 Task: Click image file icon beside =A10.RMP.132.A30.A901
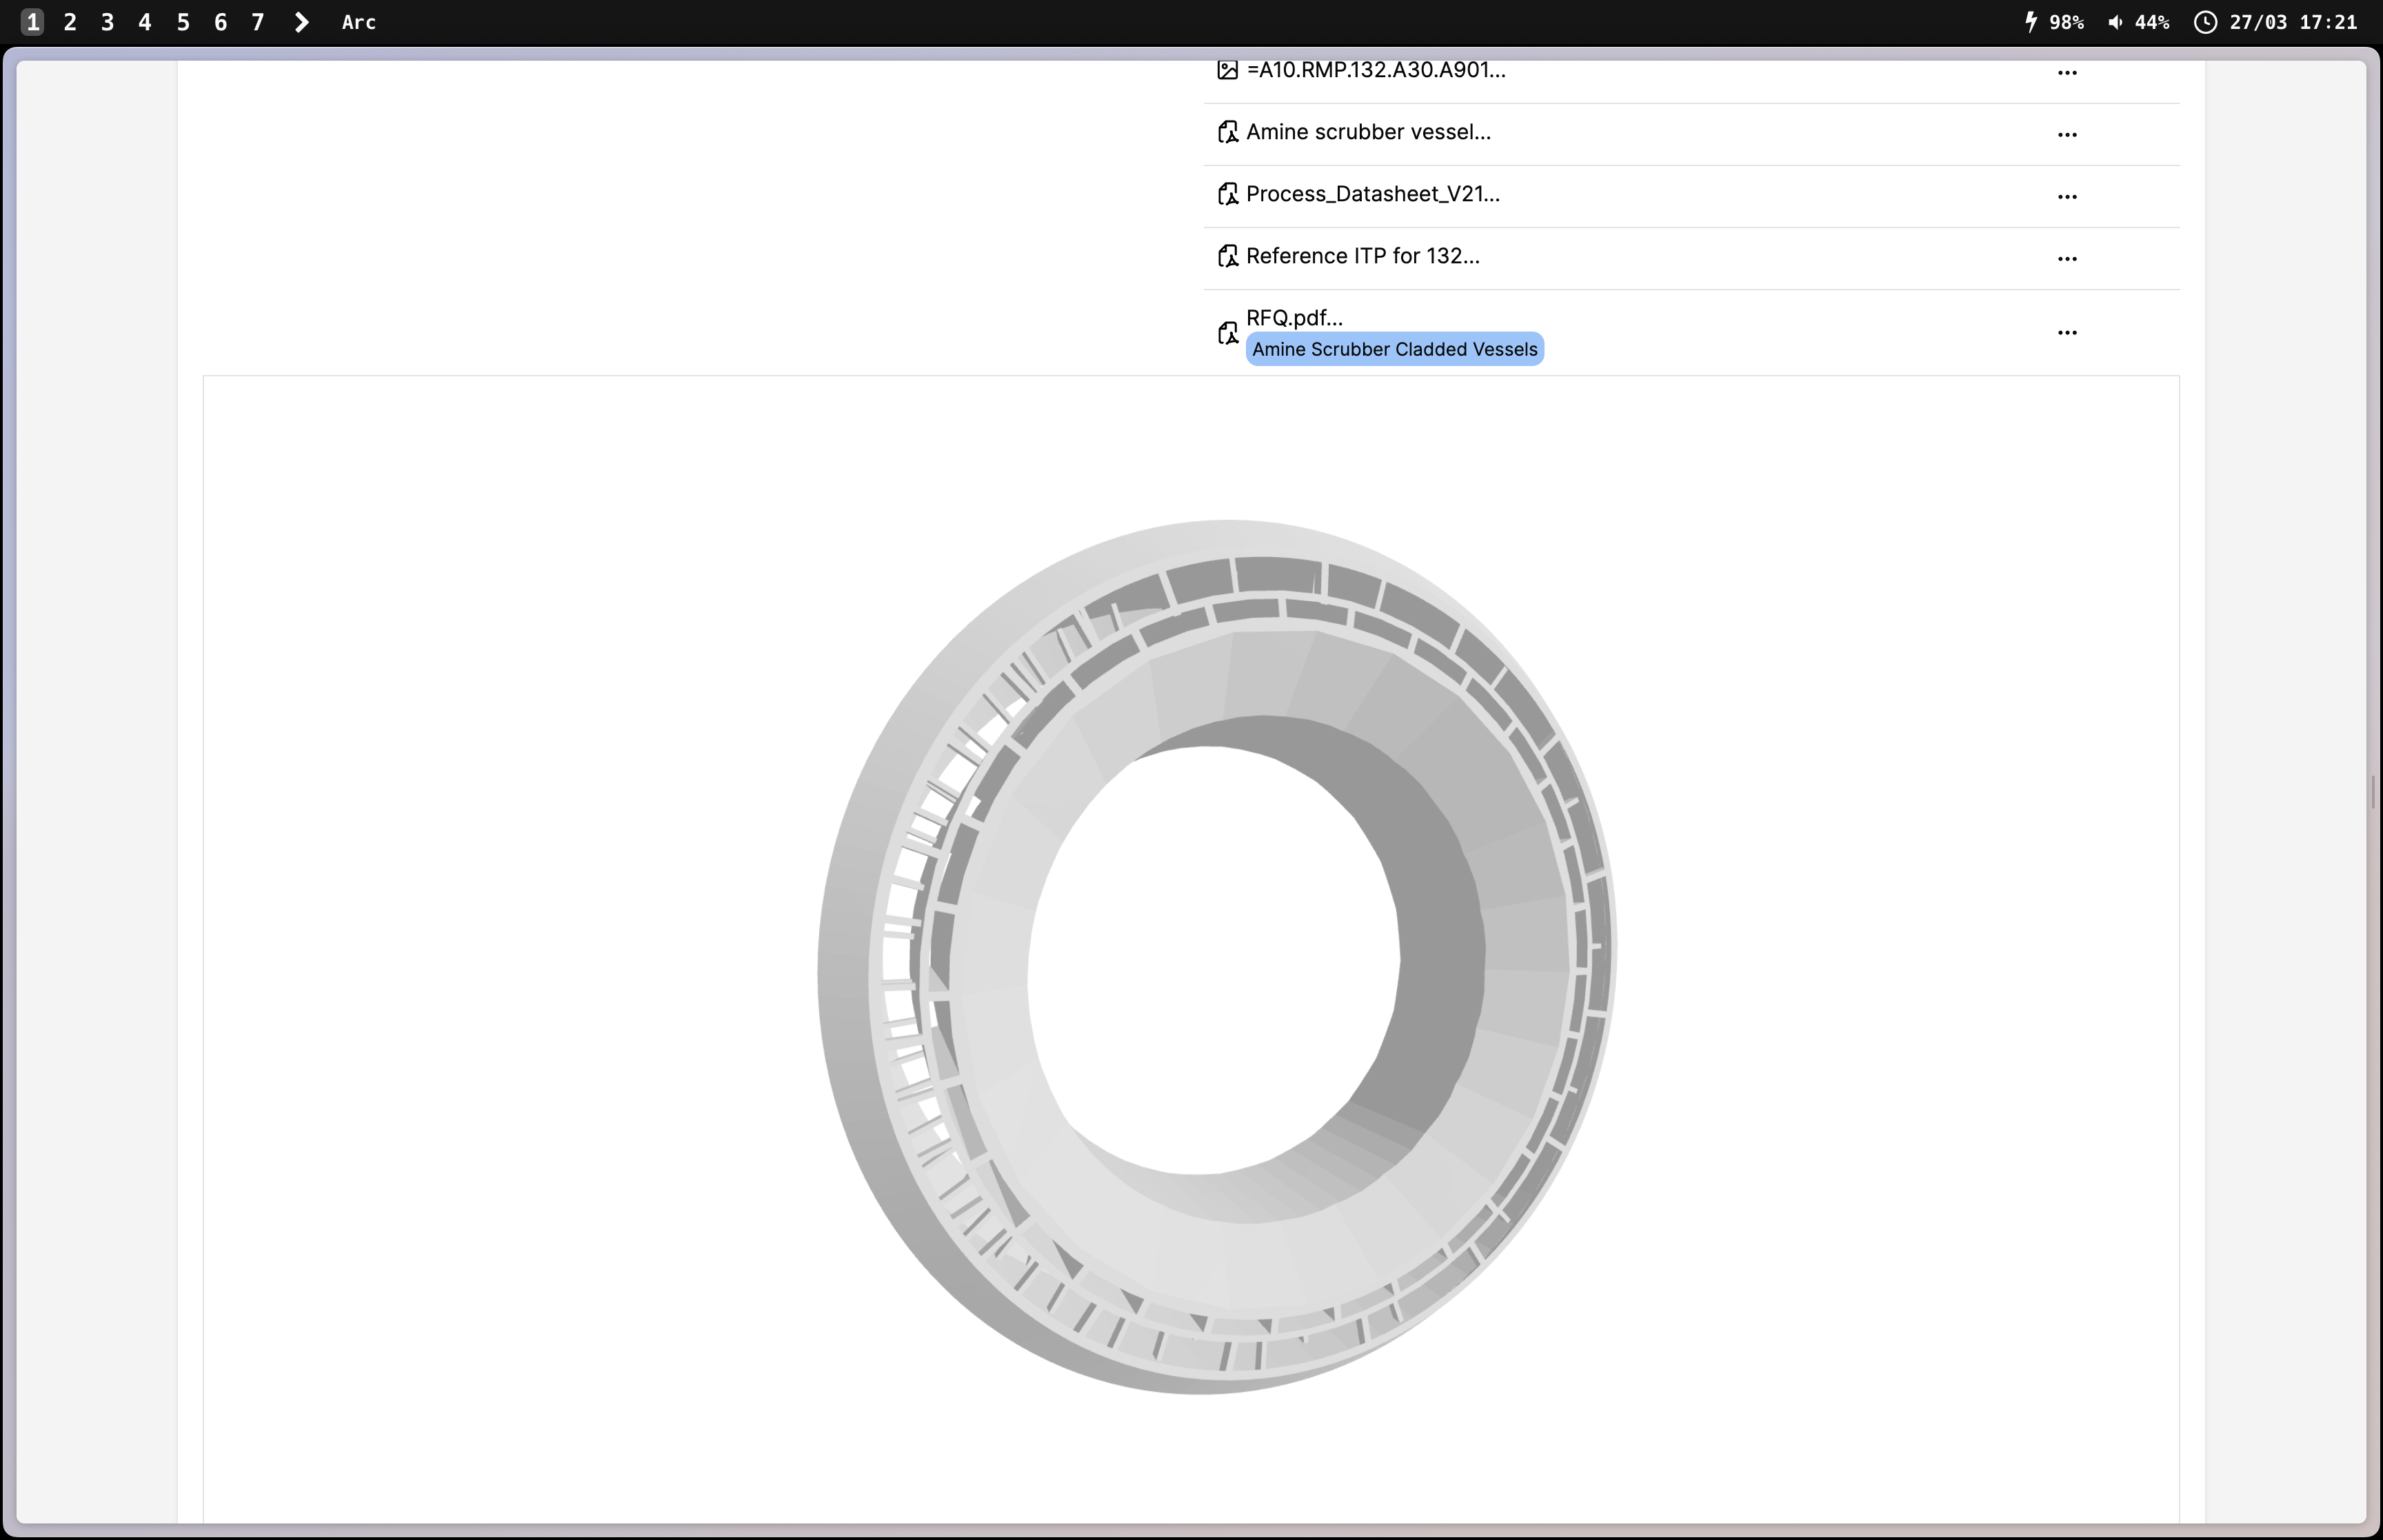point(1227,70)
